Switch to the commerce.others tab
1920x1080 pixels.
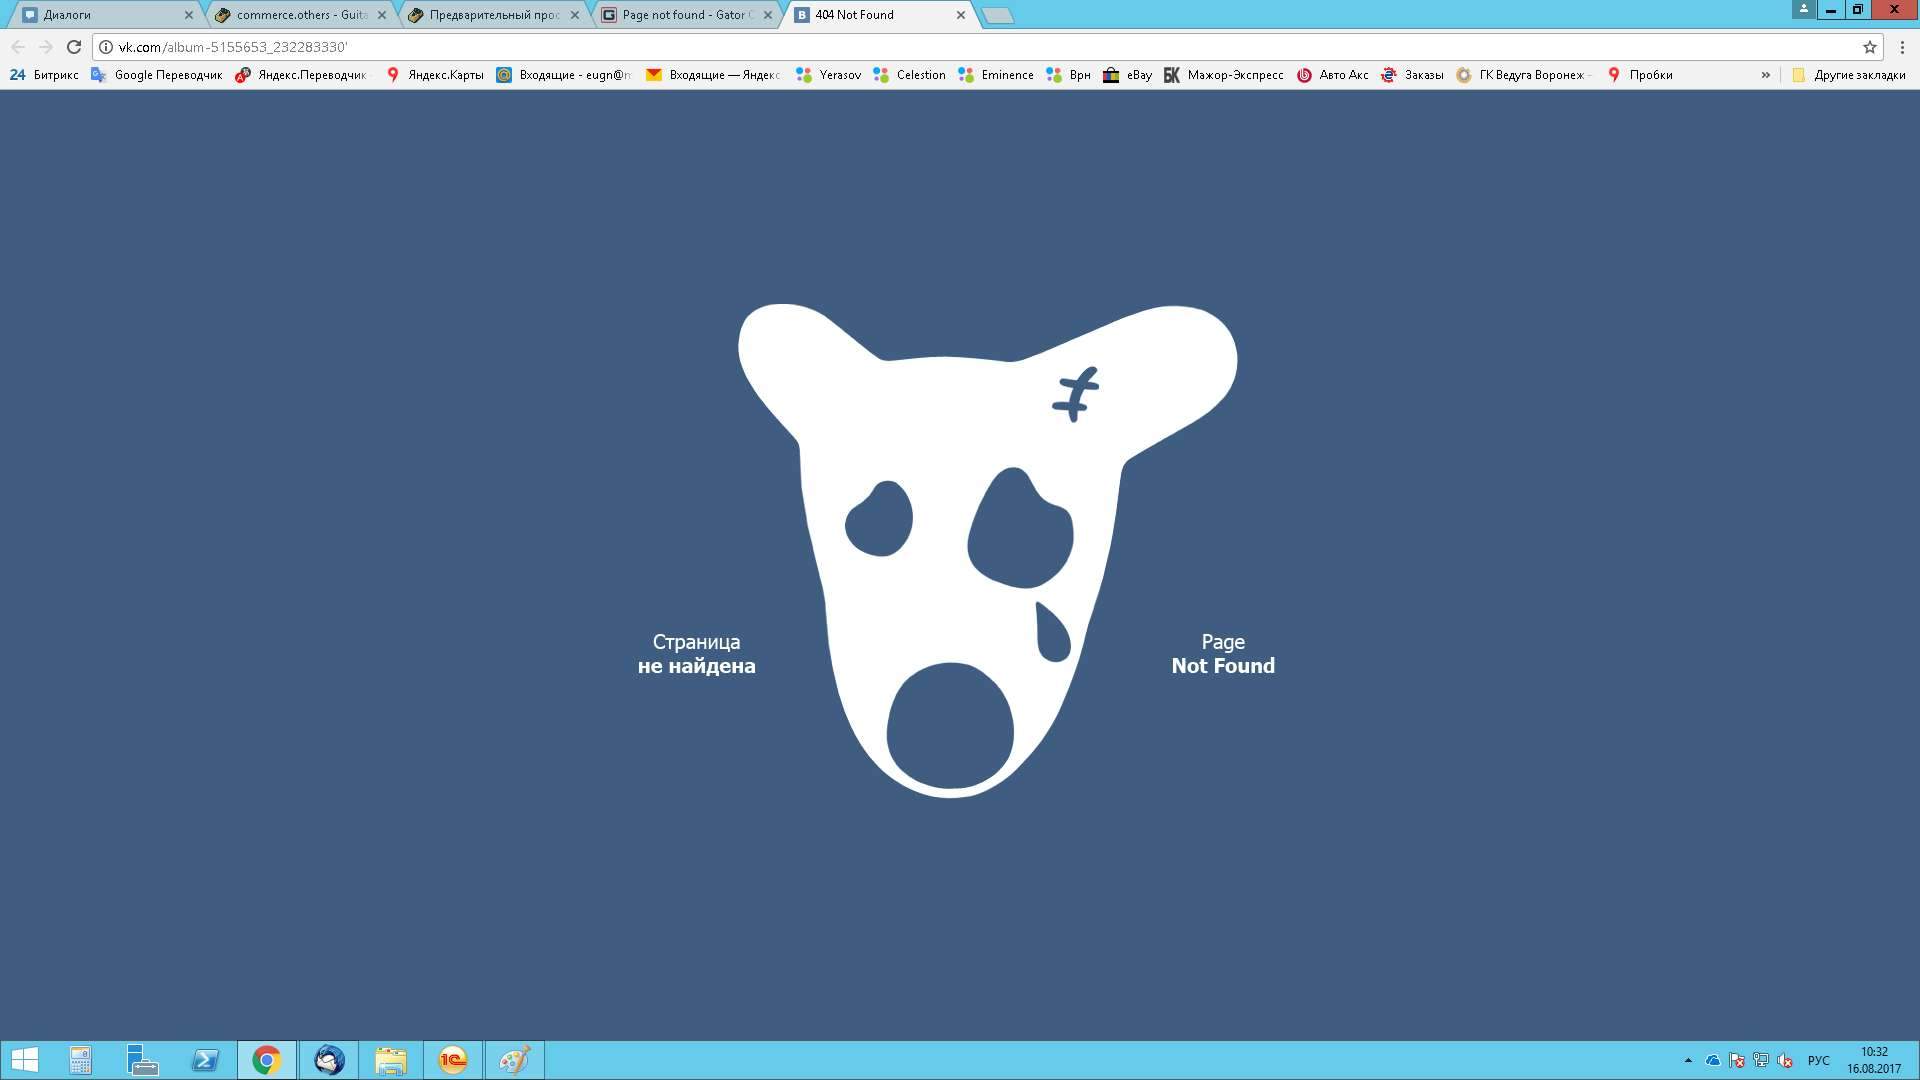[298, 15]
